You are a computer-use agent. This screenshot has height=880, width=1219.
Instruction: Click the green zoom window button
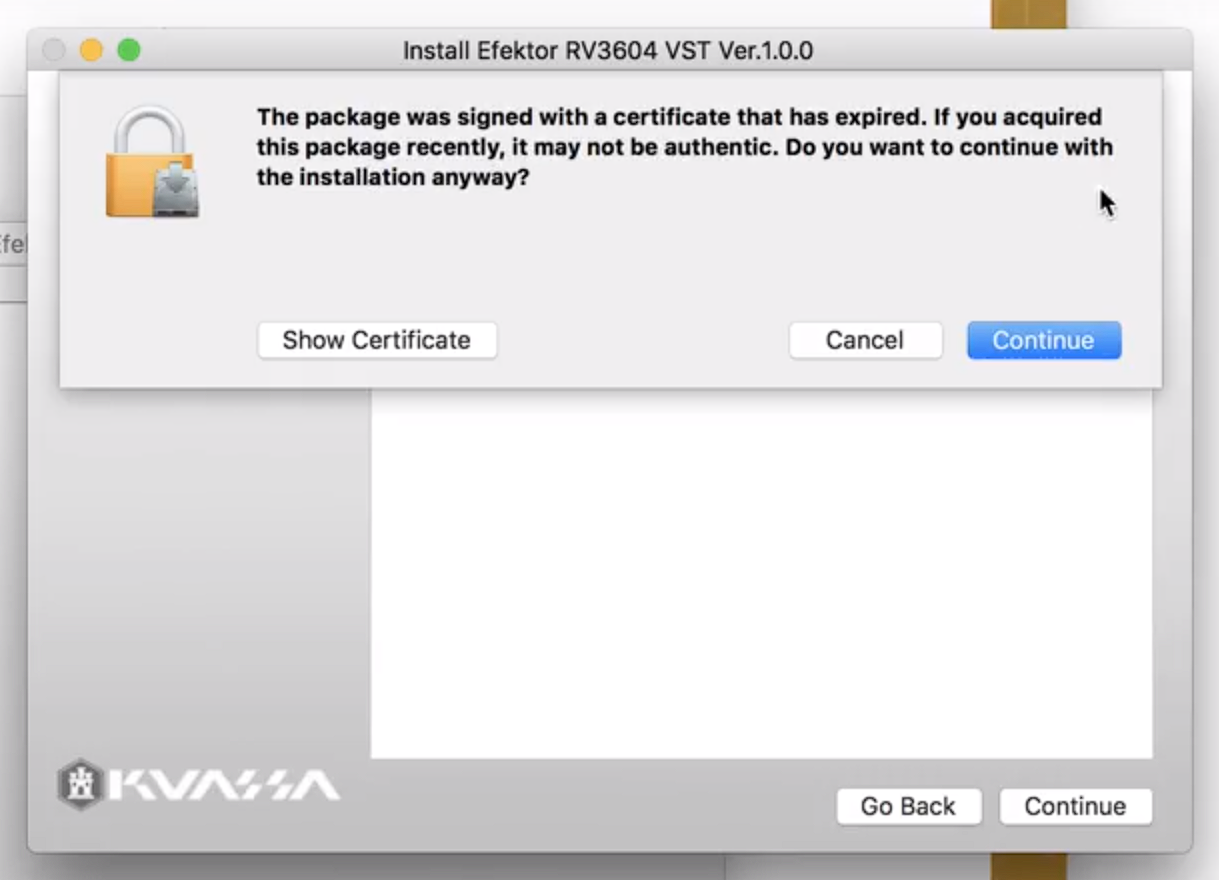coord(129,49)
